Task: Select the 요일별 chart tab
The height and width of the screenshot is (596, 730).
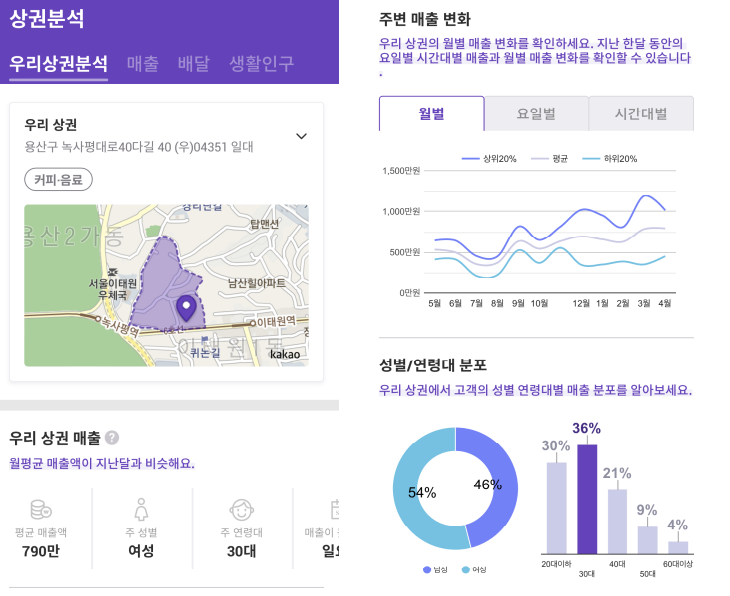Action: 536,114
